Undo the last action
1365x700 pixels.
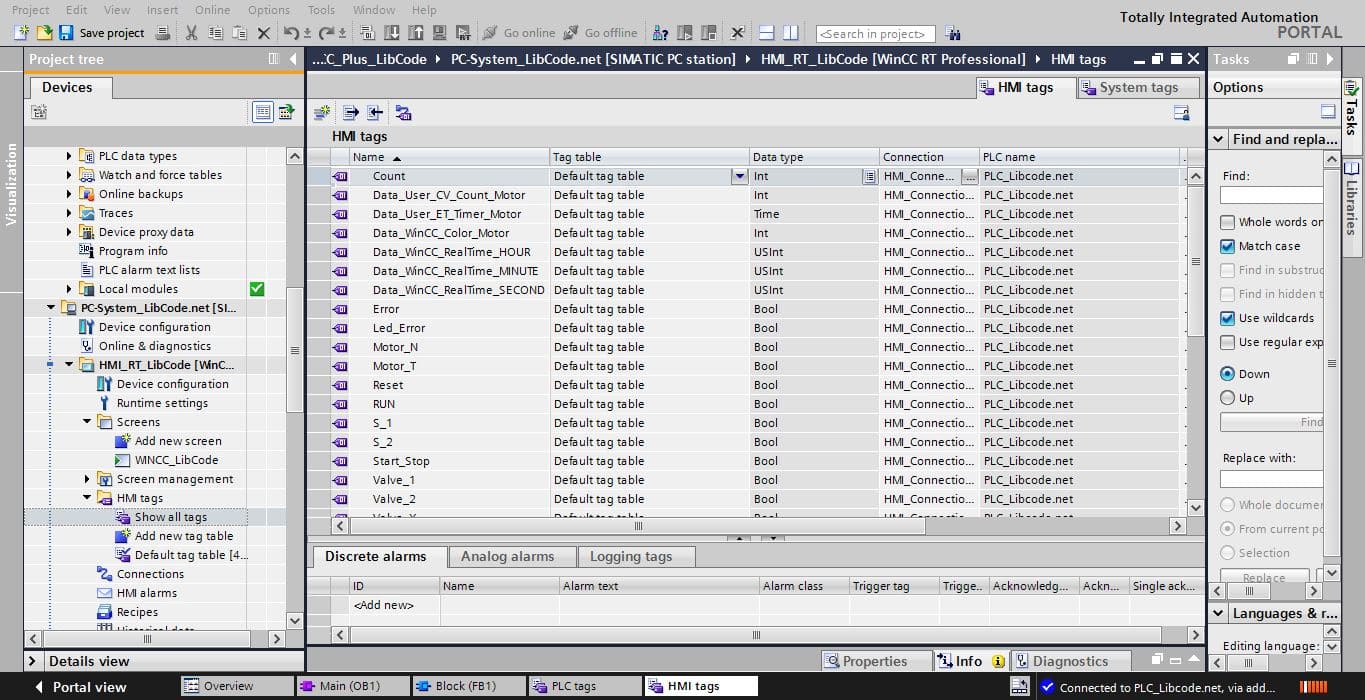coord(291,33)
